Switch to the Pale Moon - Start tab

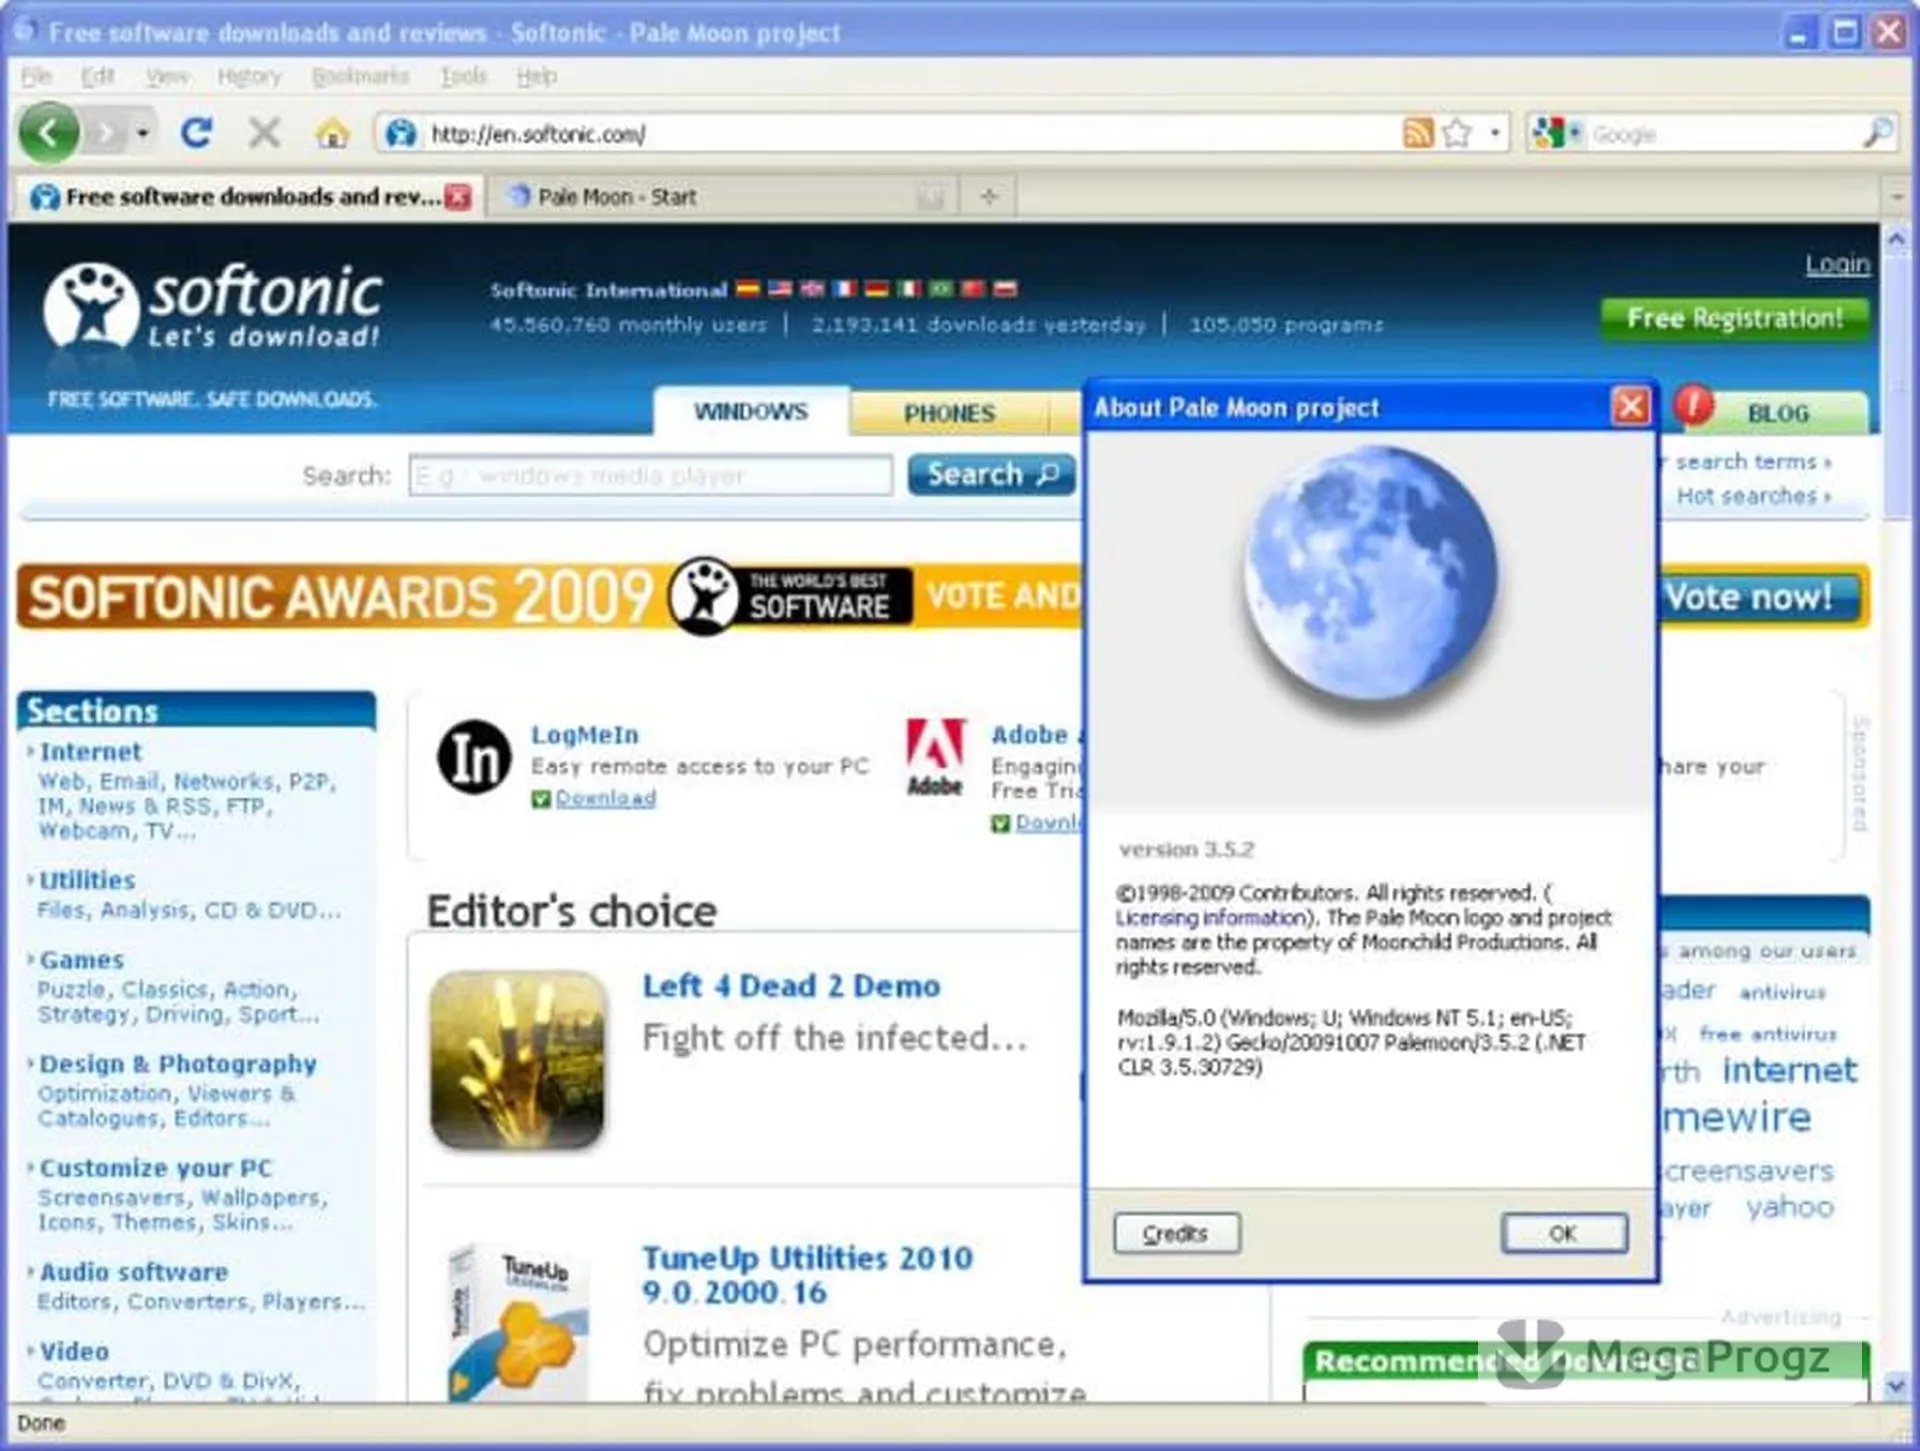720,197
